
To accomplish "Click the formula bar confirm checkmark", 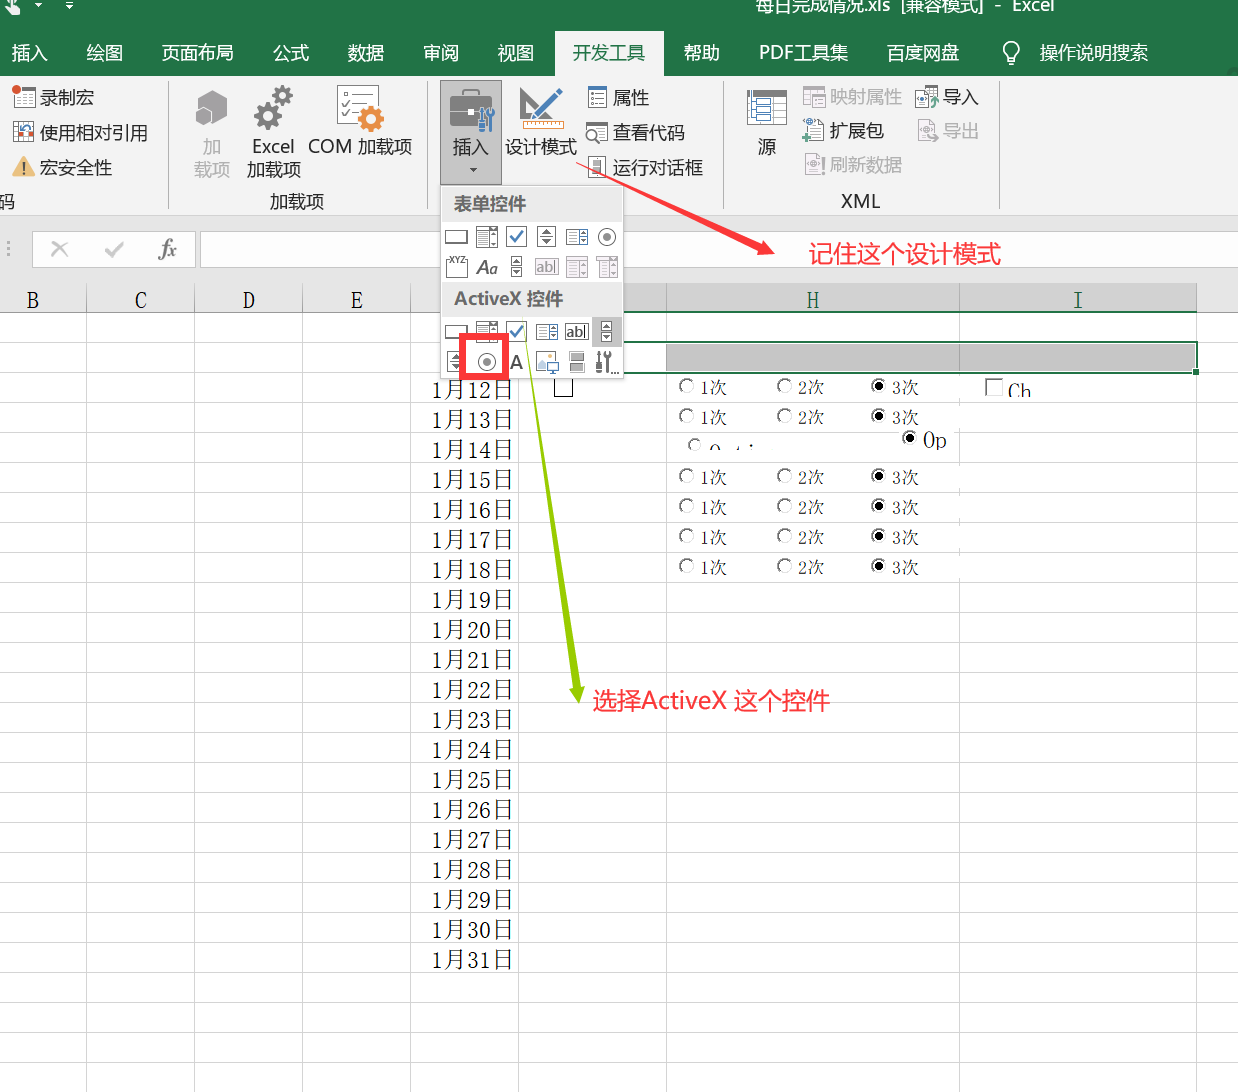I will (114, 249).
